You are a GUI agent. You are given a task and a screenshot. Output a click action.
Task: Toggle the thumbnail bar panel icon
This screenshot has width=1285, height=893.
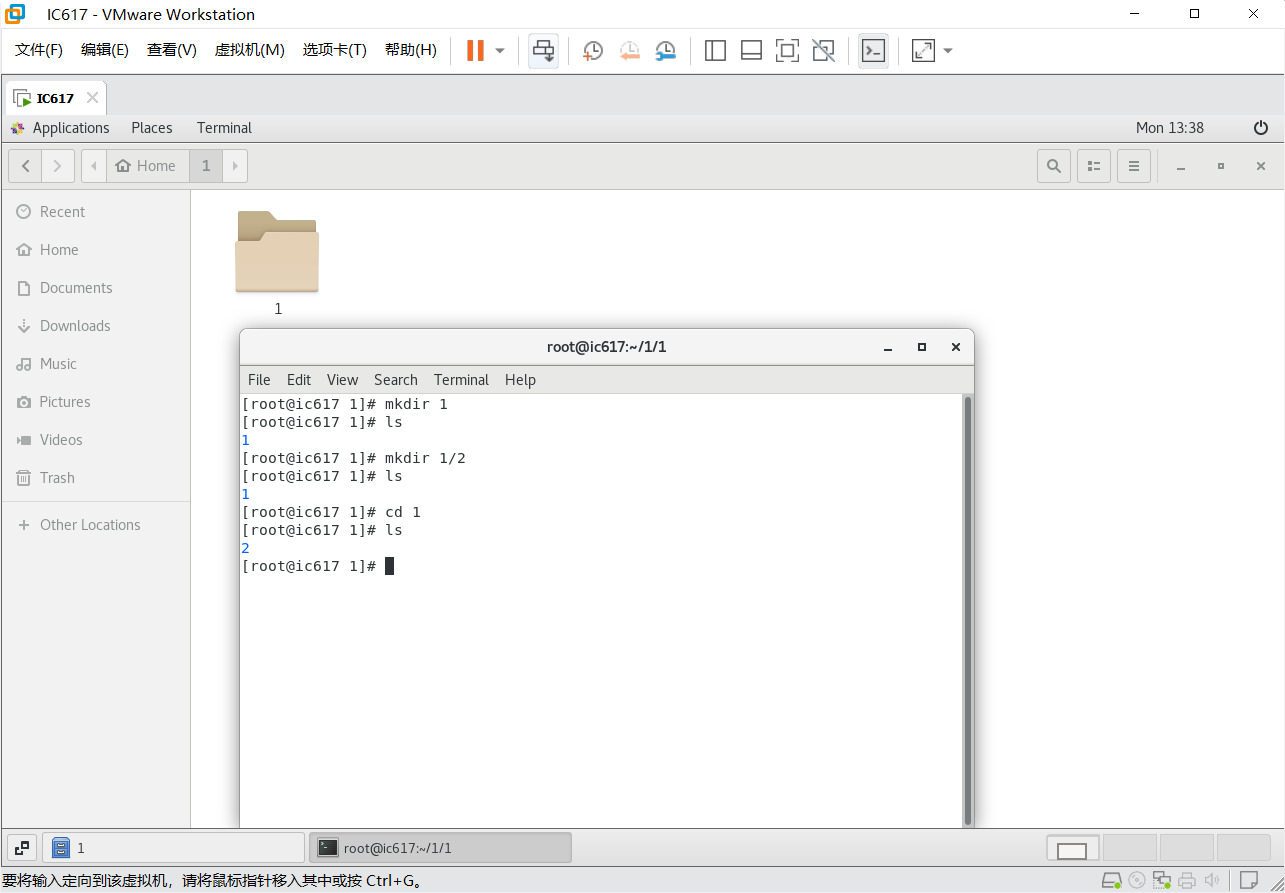pos(751,50)
